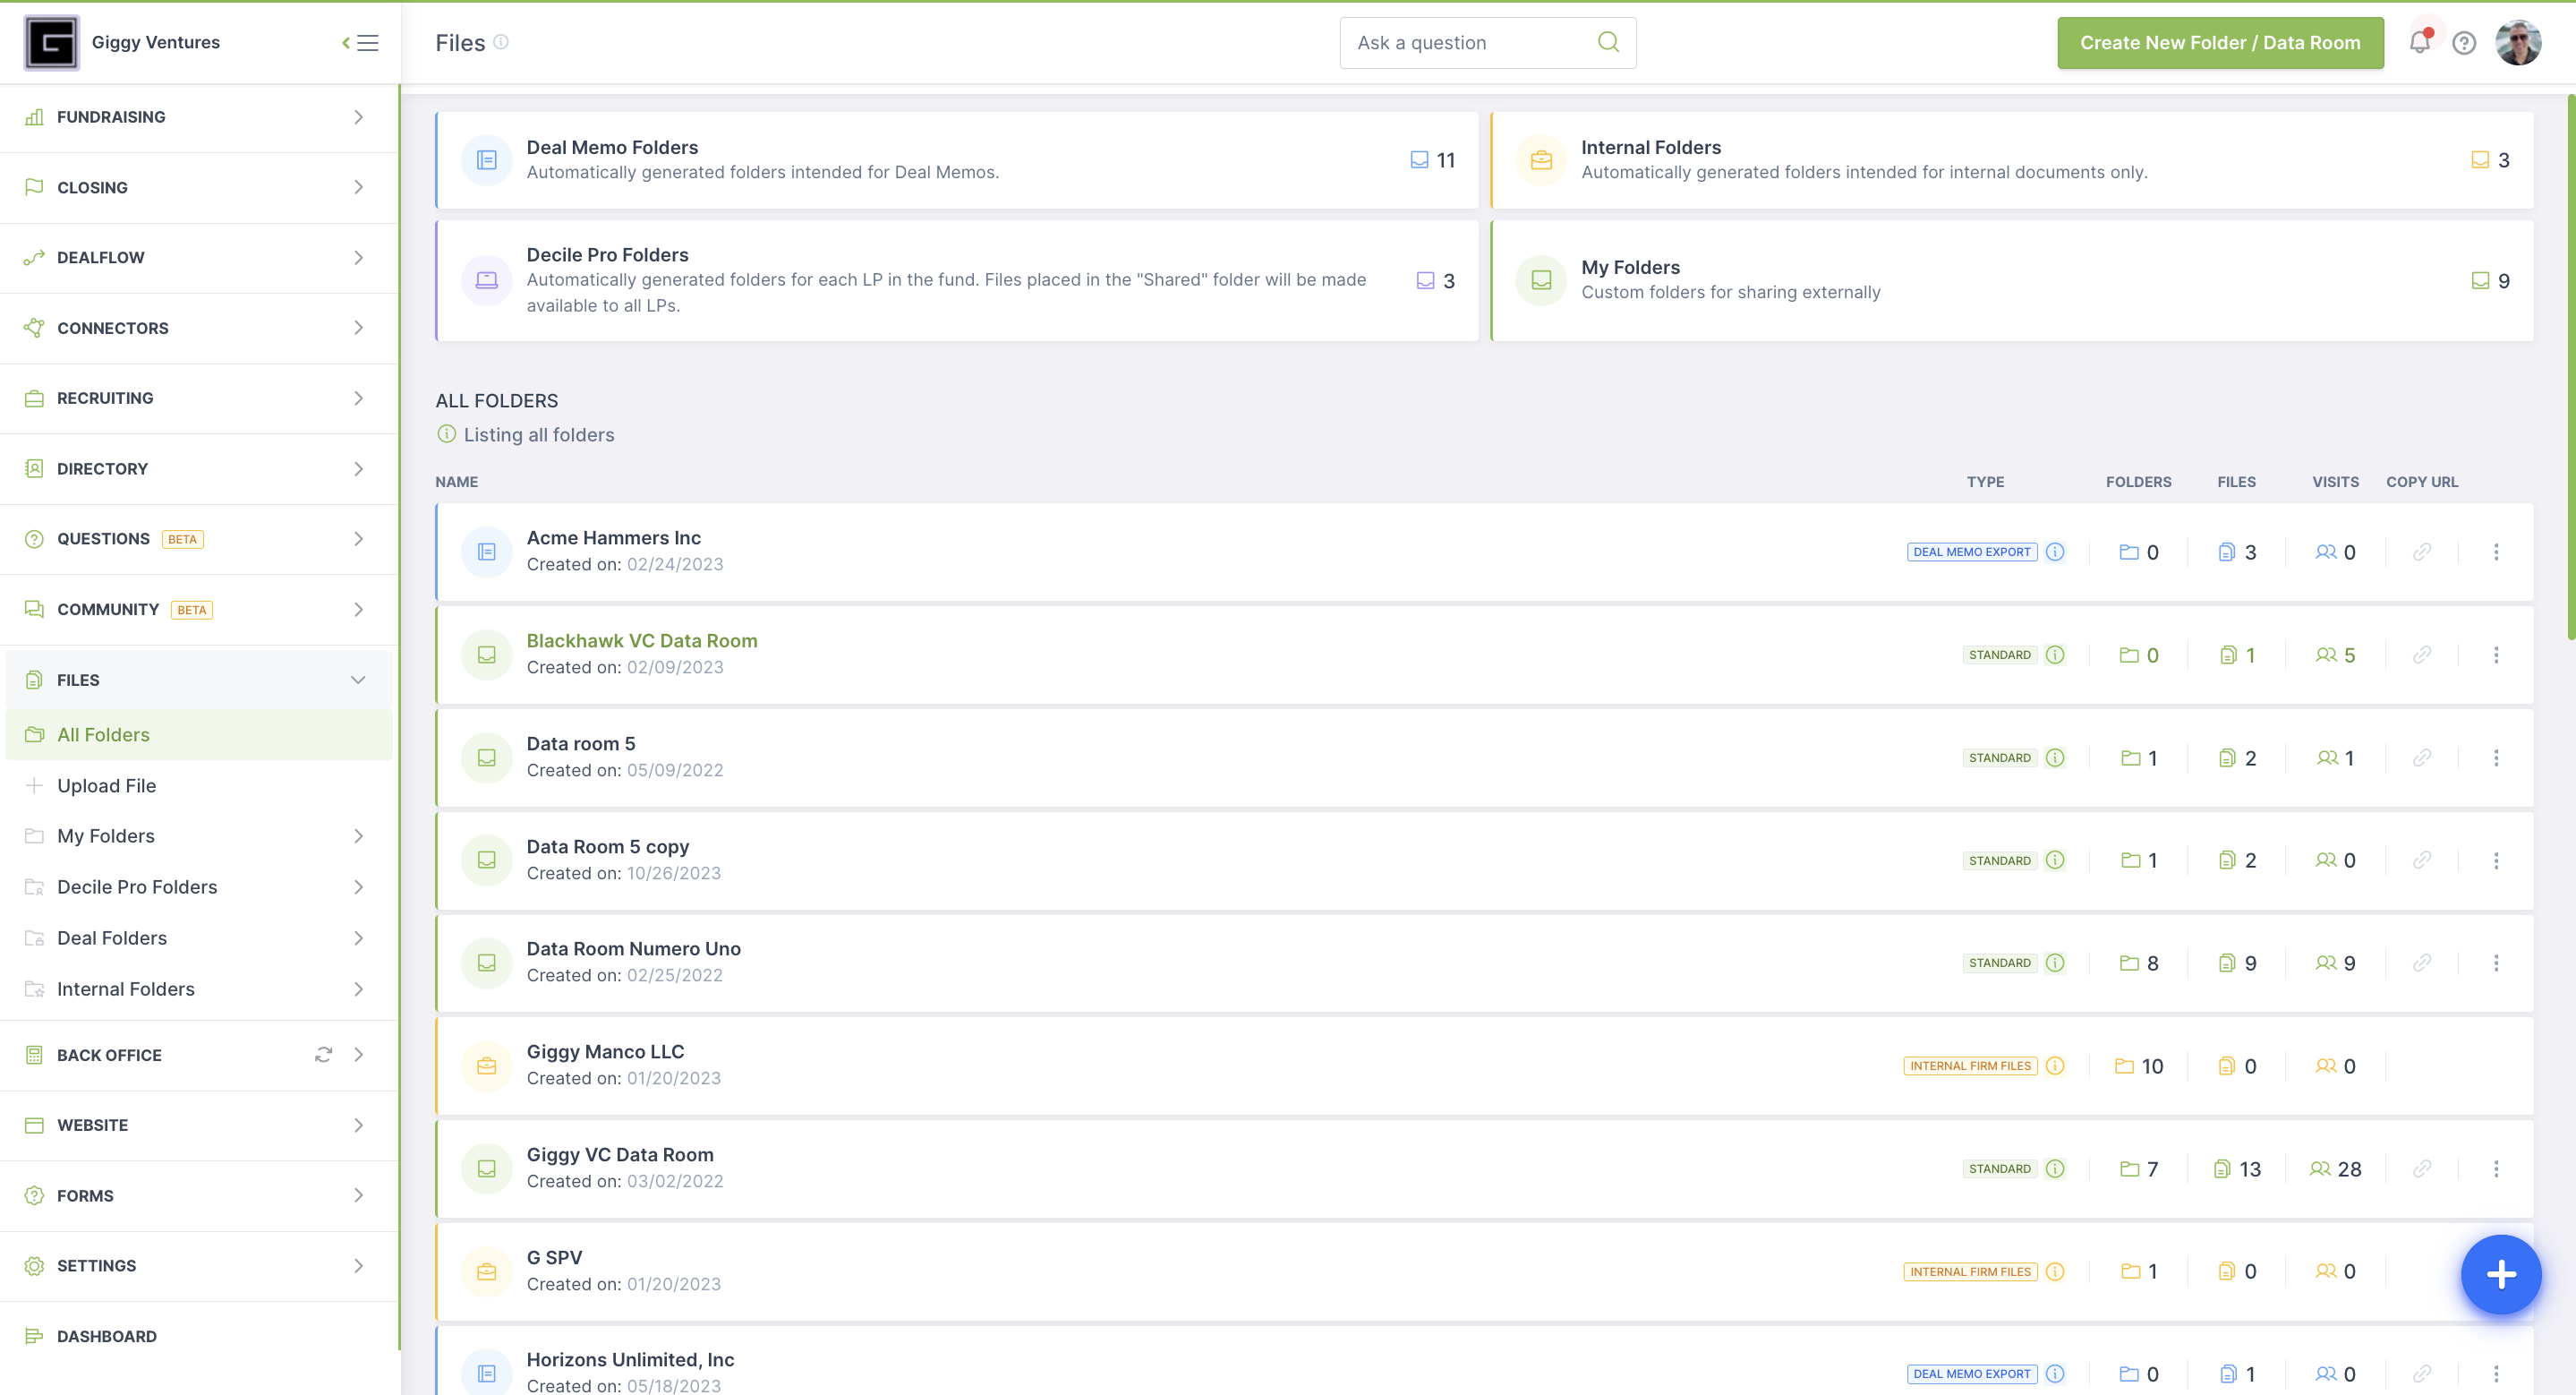The image size is (2576, 1395).
Task: Expand the Decile Pro Folders in sidebar
Action: click(x=359, y=886)
